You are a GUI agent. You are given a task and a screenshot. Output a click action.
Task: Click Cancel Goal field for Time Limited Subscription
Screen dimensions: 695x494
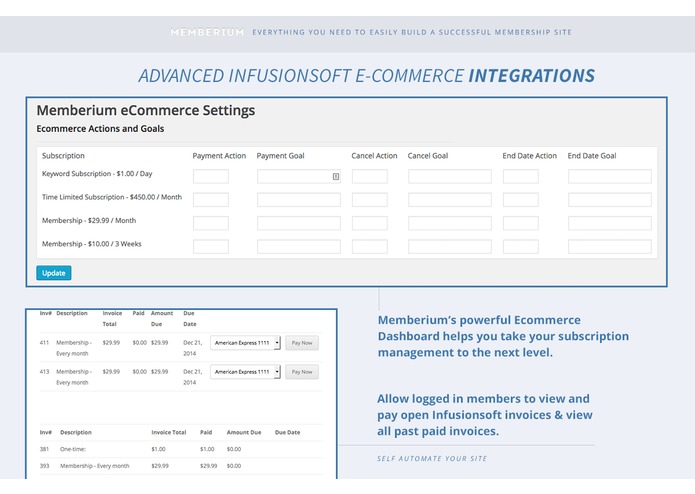[450, 200]
